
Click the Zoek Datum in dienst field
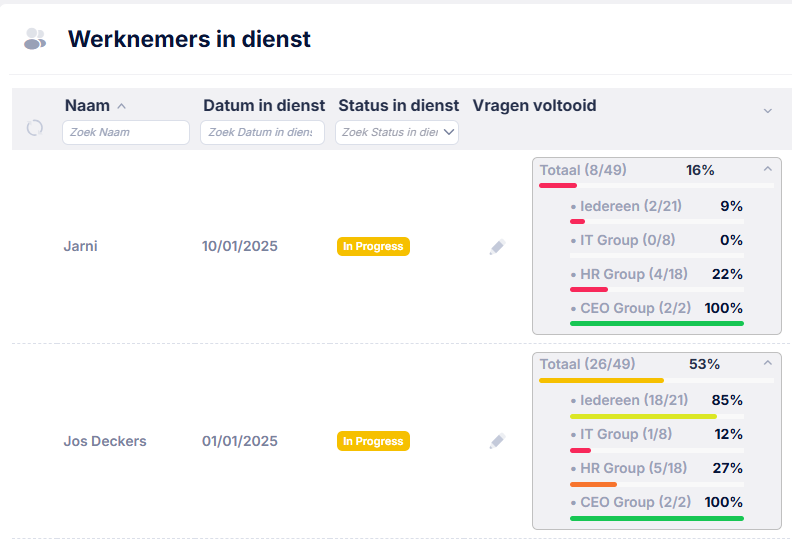tap(262, 132)
